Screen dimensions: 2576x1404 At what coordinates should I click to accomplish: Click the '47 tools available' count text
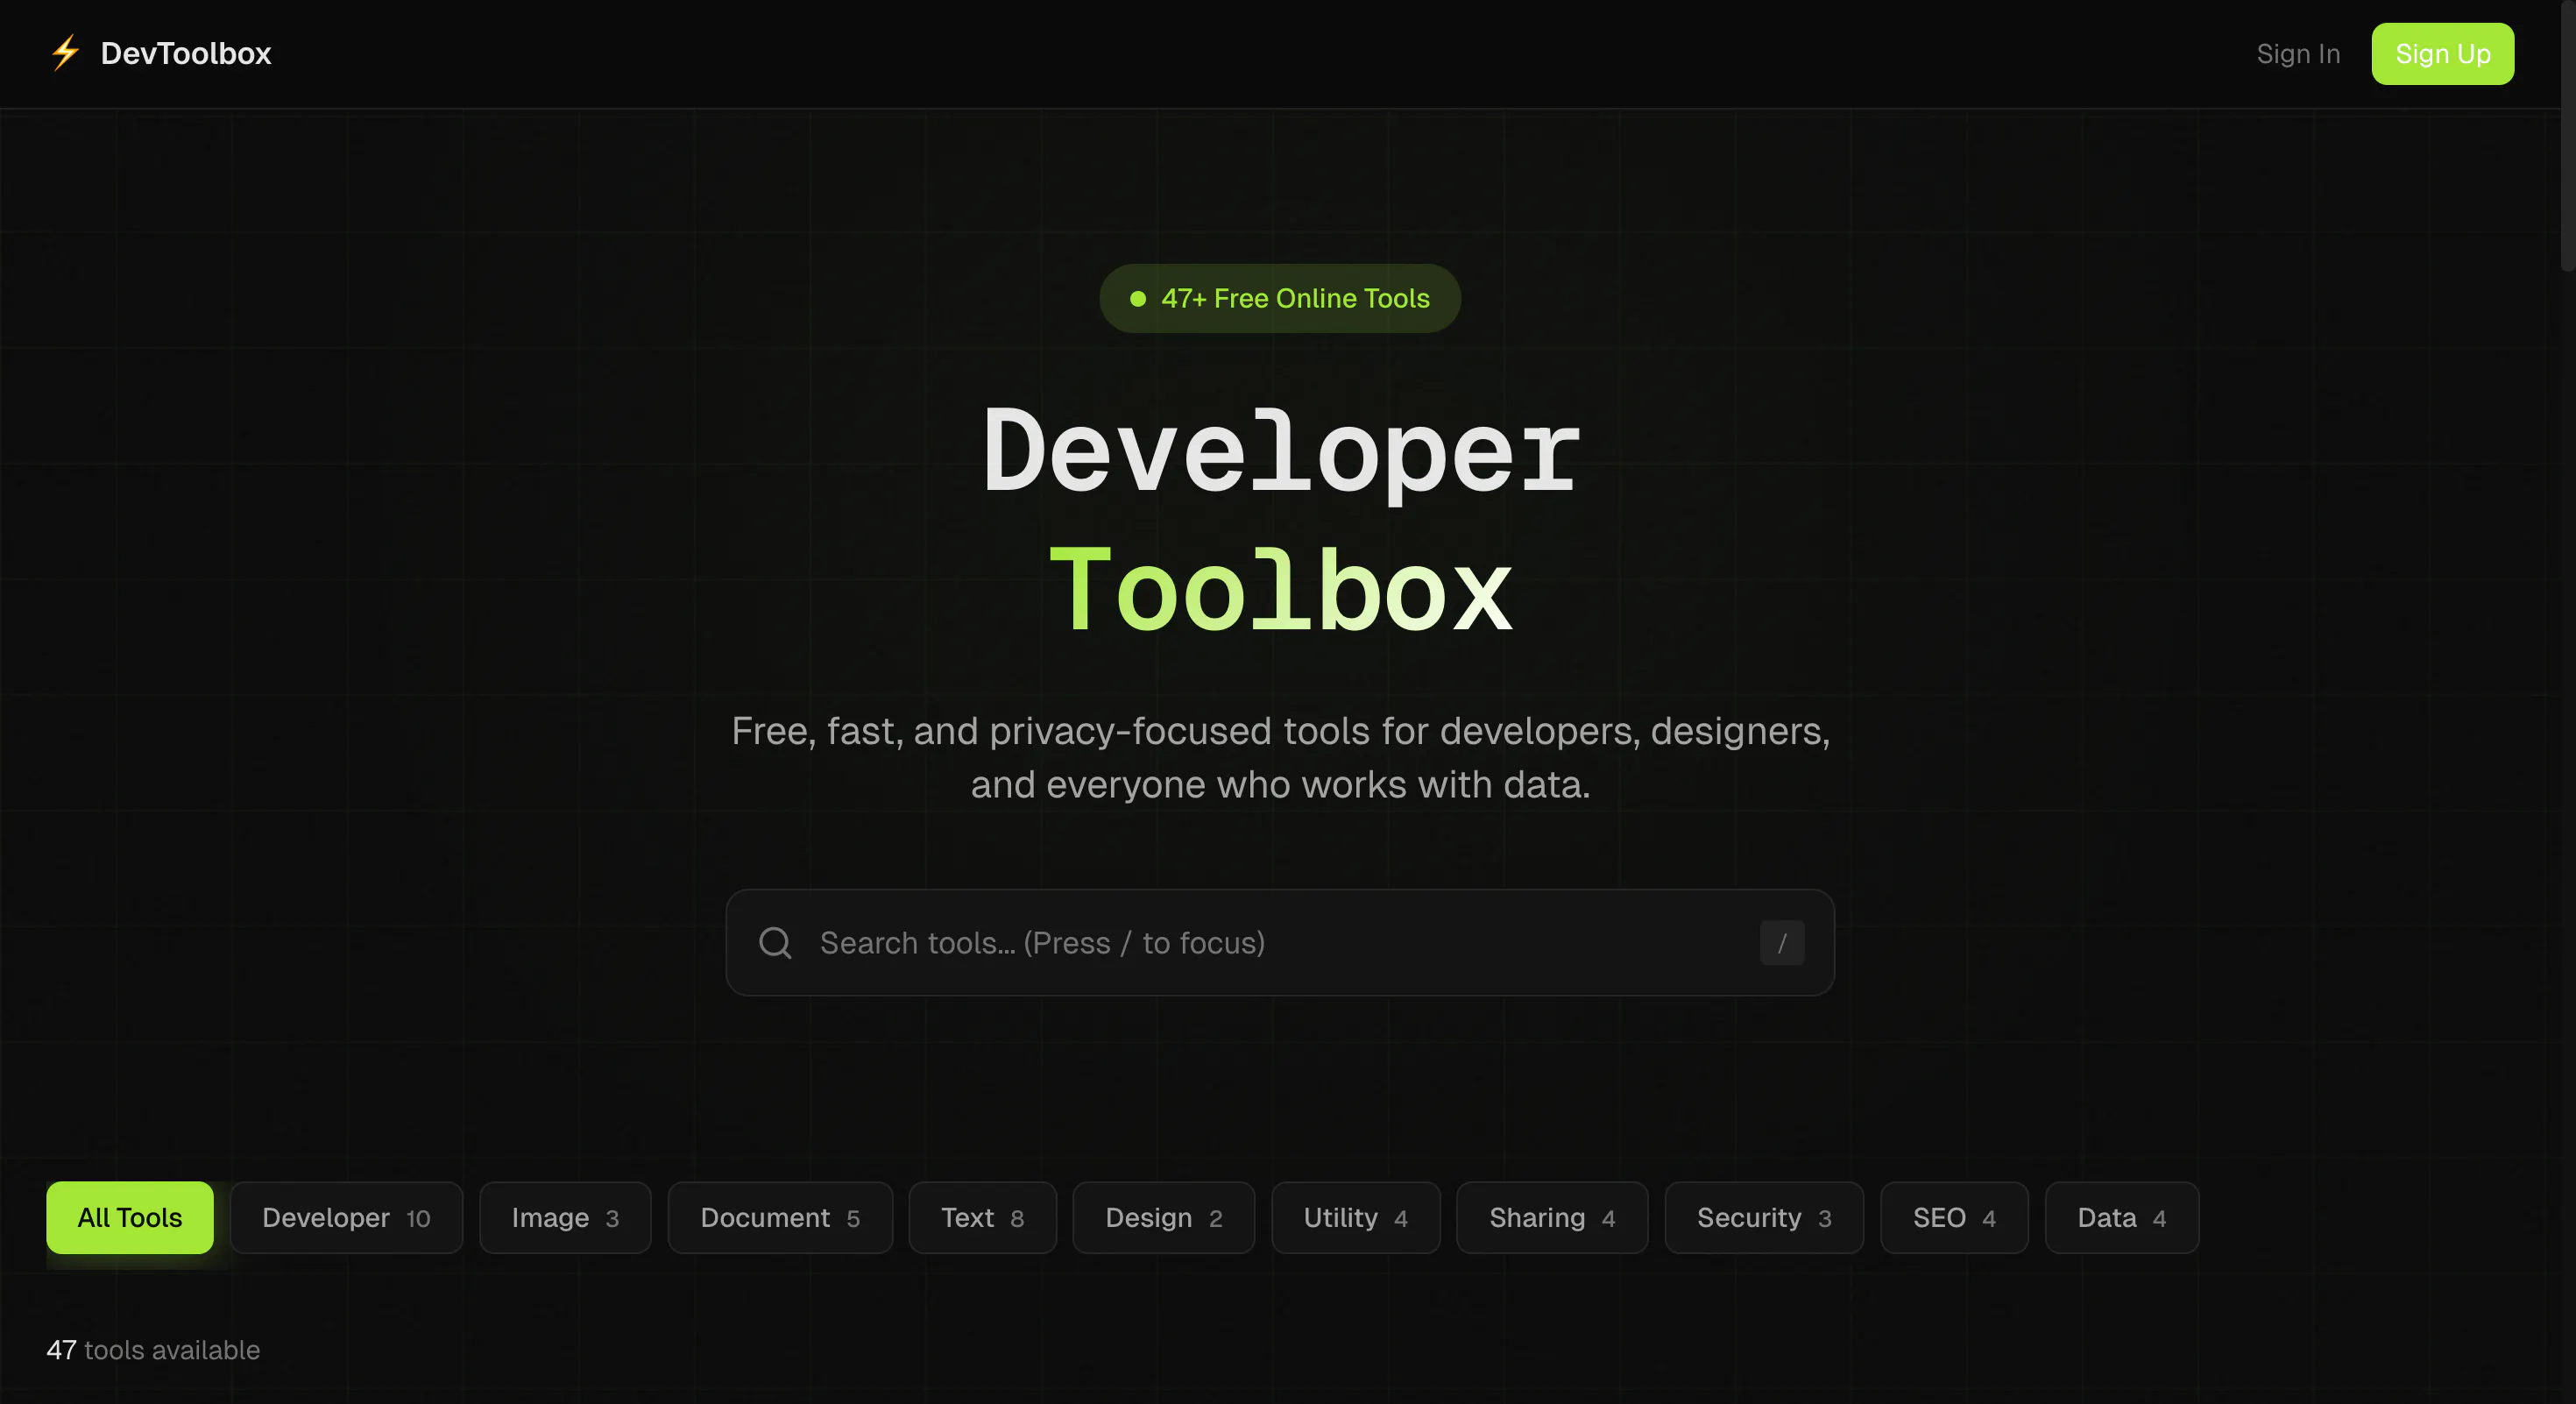tap(153, 1349)
